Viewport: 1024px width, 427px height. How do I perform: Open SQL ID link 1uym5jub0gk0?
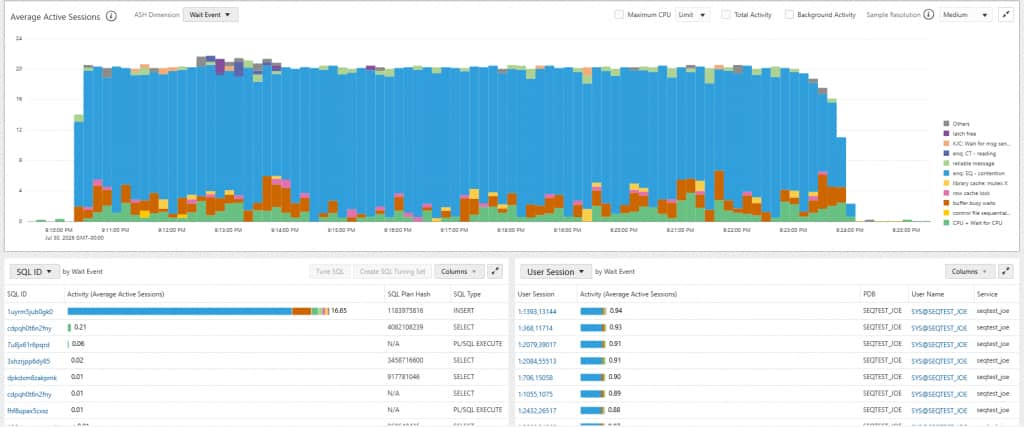coord(30,311)
